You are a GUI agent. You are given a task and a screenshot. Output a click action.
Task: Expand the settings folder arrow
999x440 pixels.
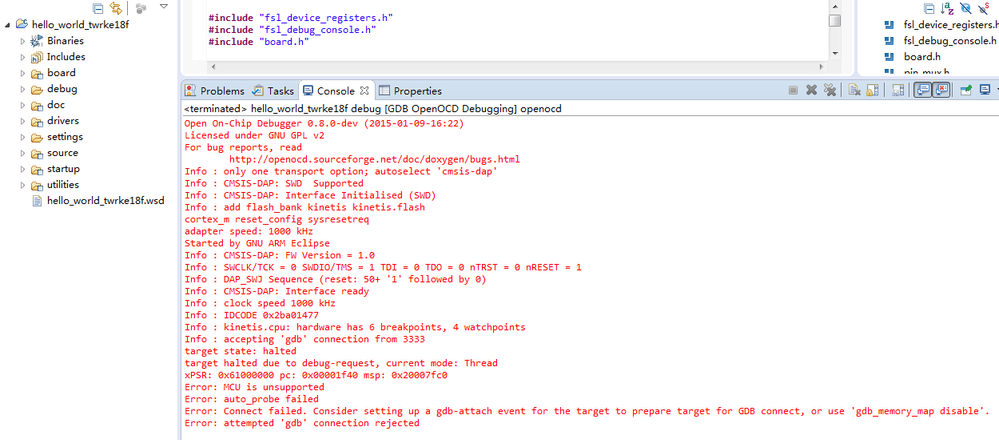tap(22, 137)
